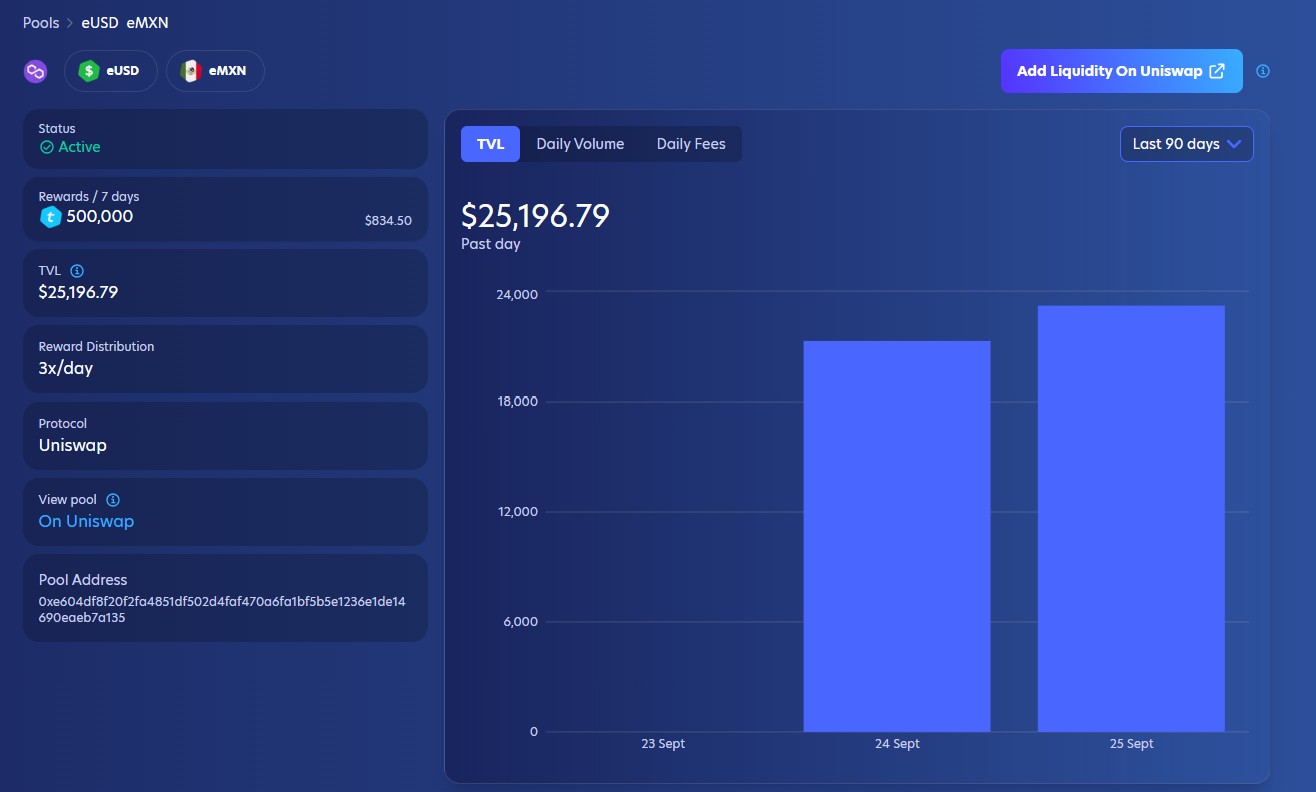Image resolution: width=1316 pixels, height=792 pixels.
Task: Click the blue rewards token icon
Action: (x=50, y=217)
